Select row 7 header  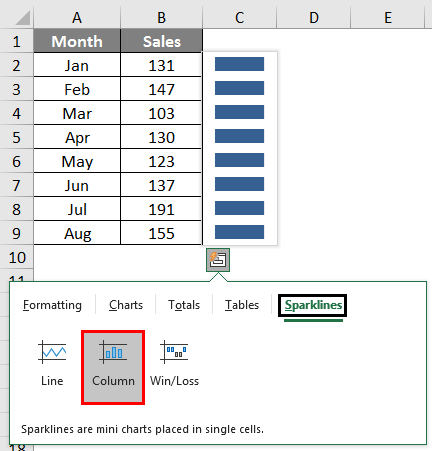tap(17, 185)
